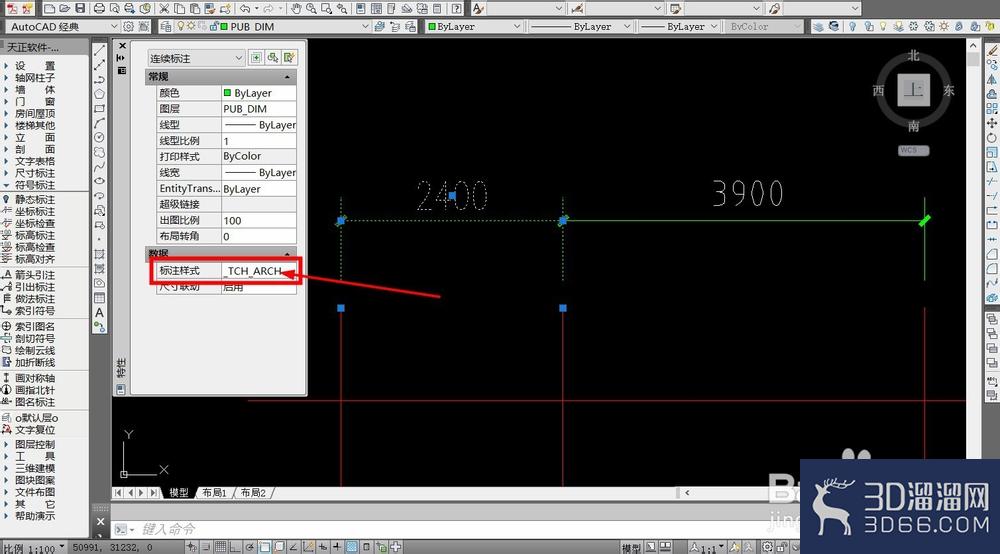Screen dimensions: 1000x554
Task: Open the ByLayer color swatch dropdown
Action: (258, 93)
